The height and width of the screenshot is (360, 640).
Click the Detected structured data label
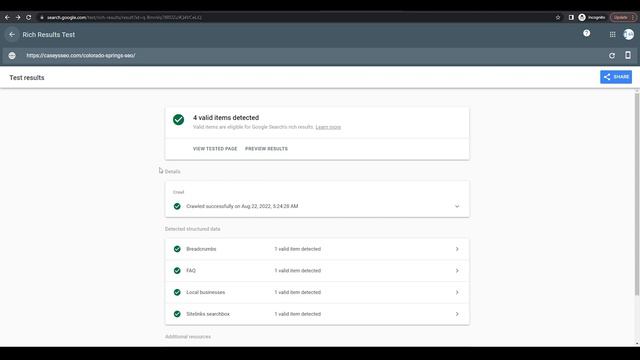(x=193, y=229)
